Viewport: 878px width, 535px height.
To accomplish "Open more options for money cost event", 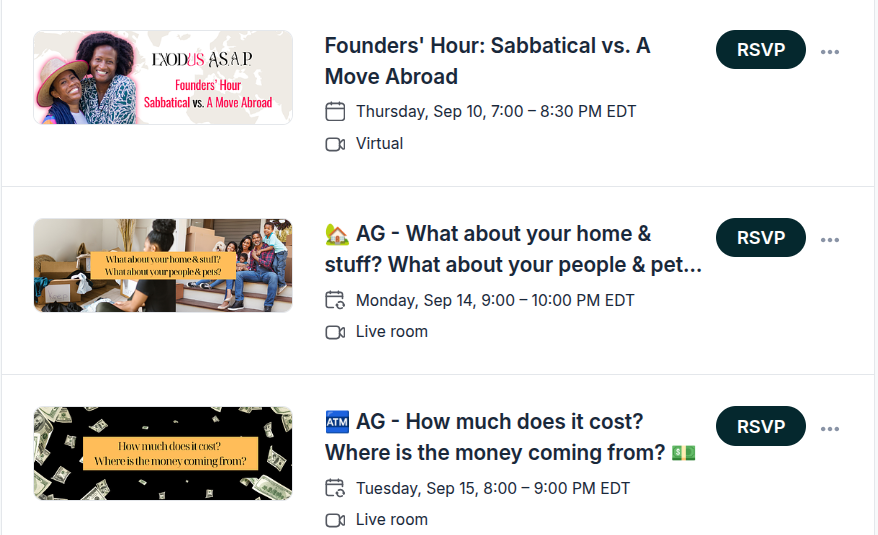I will click(830, 429).
